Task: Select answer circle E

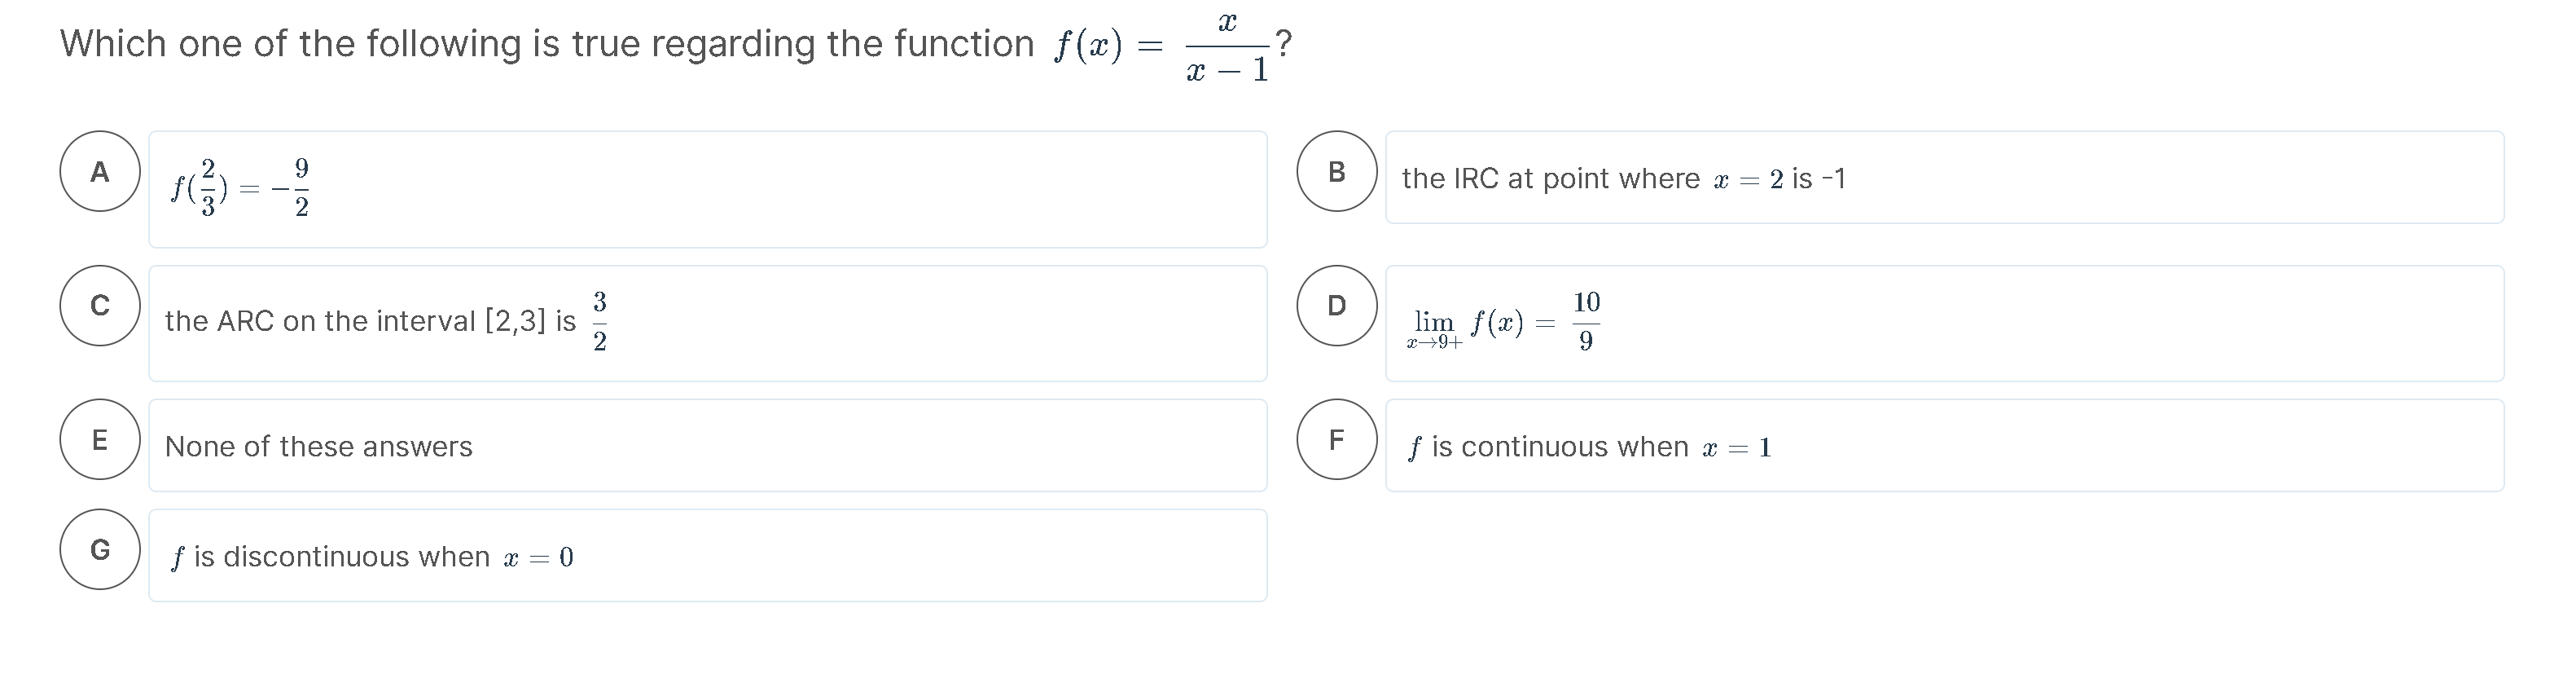Action: point(100,439)
